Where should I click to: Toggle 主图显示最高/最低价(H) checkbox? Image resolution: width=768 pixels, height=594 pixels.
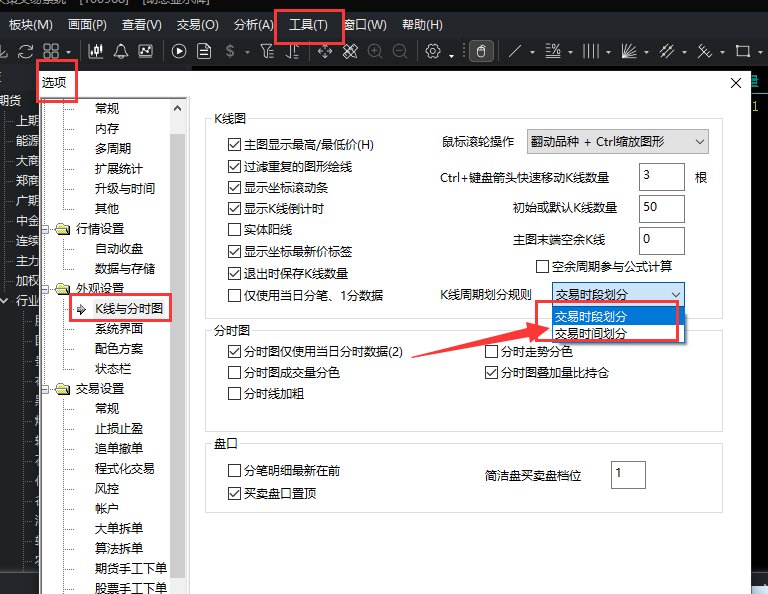[234, 144]
